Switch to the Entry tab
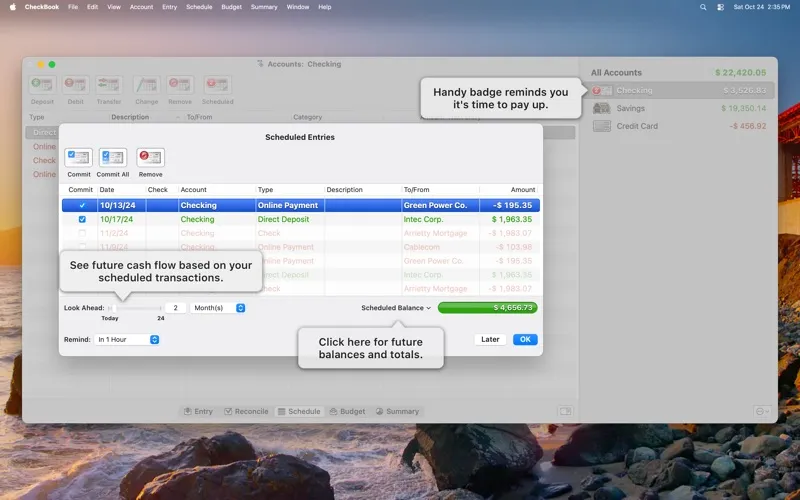 tap(198, 411)
